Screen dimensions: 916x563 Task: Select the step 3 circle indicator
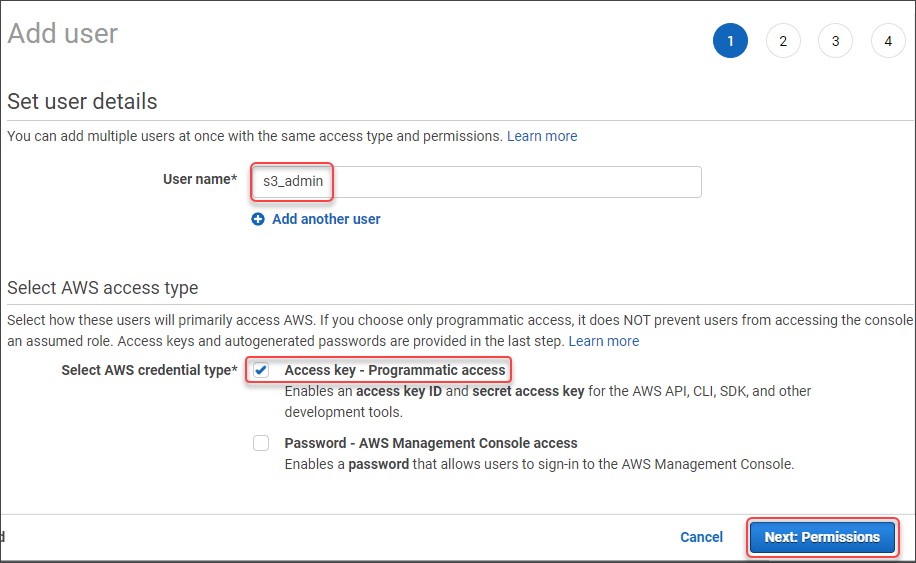[835, 41]
